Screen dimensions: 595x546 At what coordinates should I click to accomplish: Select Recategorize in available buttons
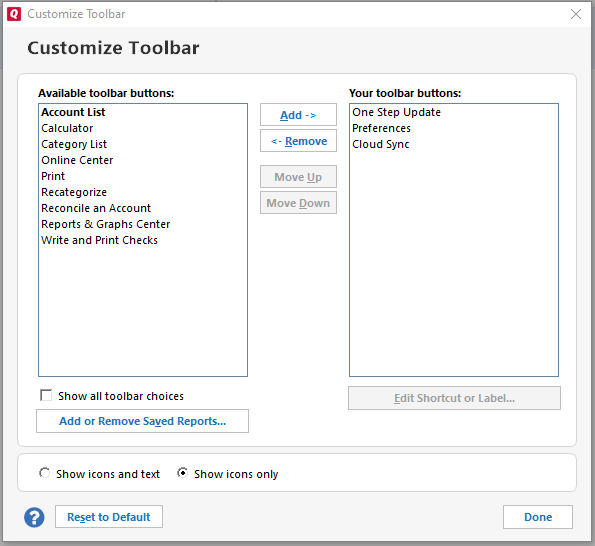pyautogui.click(x=143, y=192)
